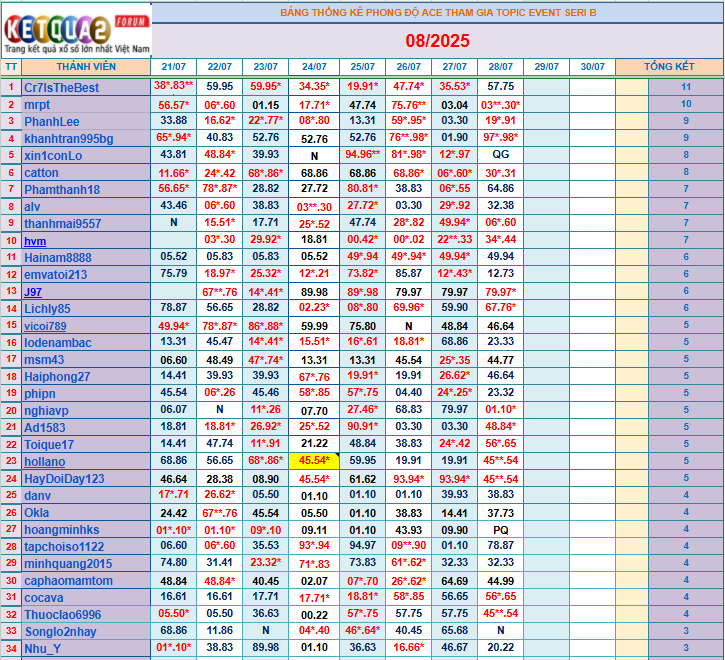Select row number 34 in TT column

point(11,648)
